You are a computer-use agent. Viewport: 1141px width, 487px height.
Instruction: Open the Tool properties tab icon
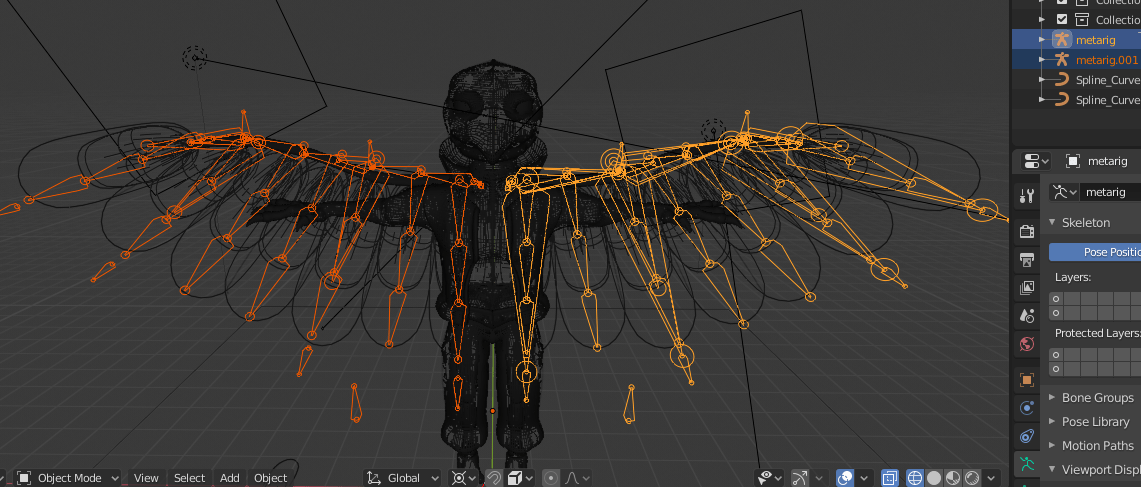point(1027,195)
